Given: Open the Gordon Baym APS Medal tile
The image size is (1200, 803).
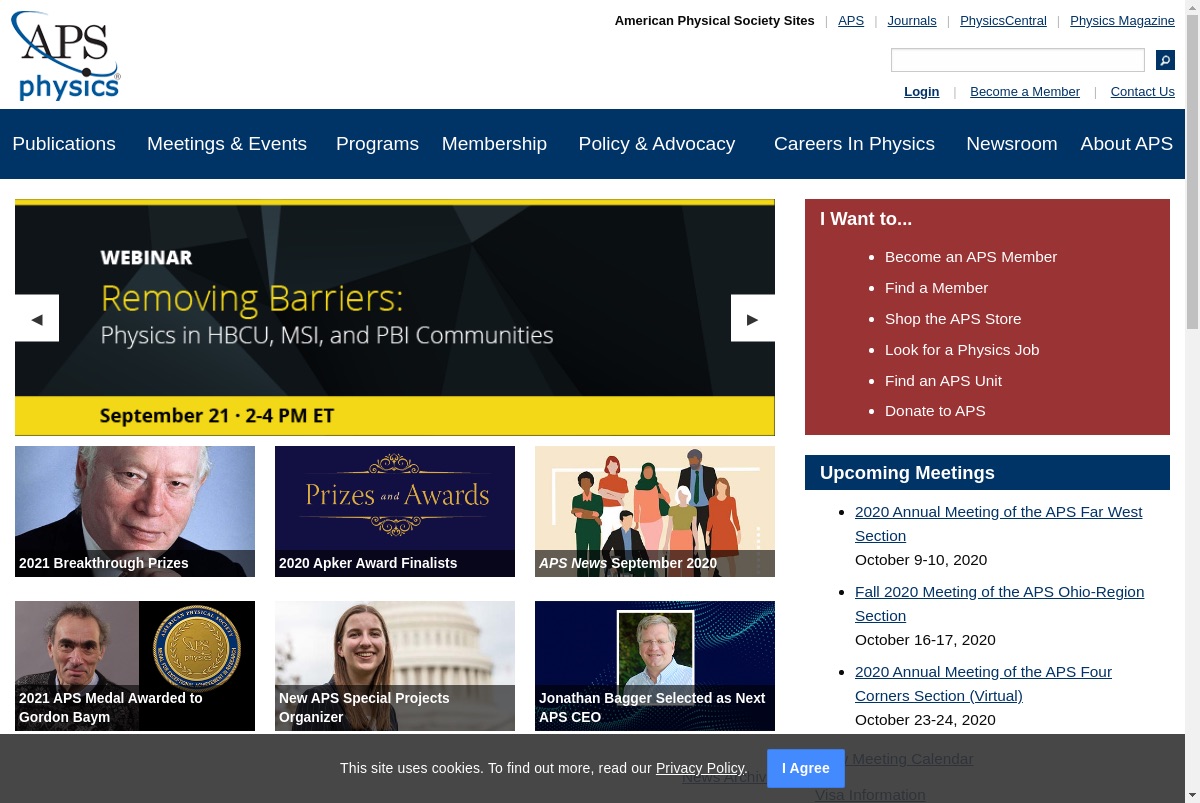Looking at the screenshot, I should [135, 666].
